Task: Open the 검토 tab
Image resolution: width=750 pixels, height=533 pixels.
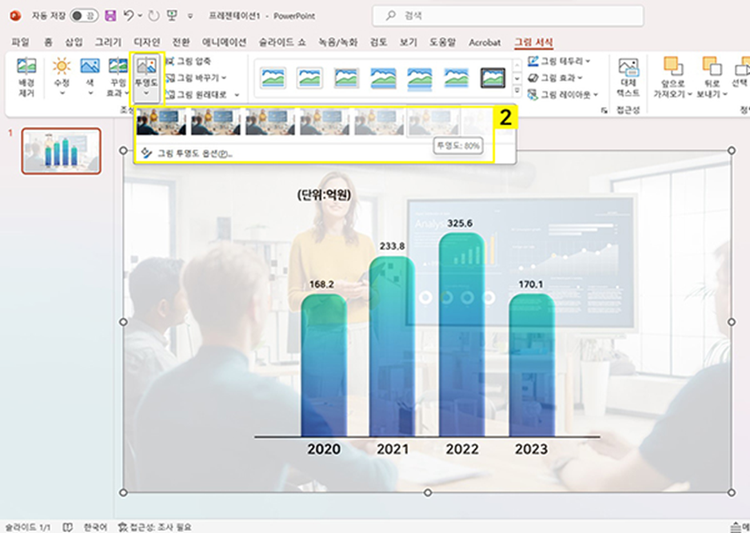Action: (x=378, y=42)
